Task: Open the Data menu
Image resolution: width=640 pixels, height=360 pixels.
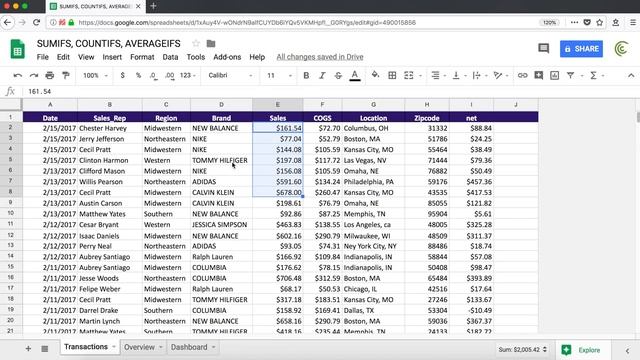Action: [170, 57]
